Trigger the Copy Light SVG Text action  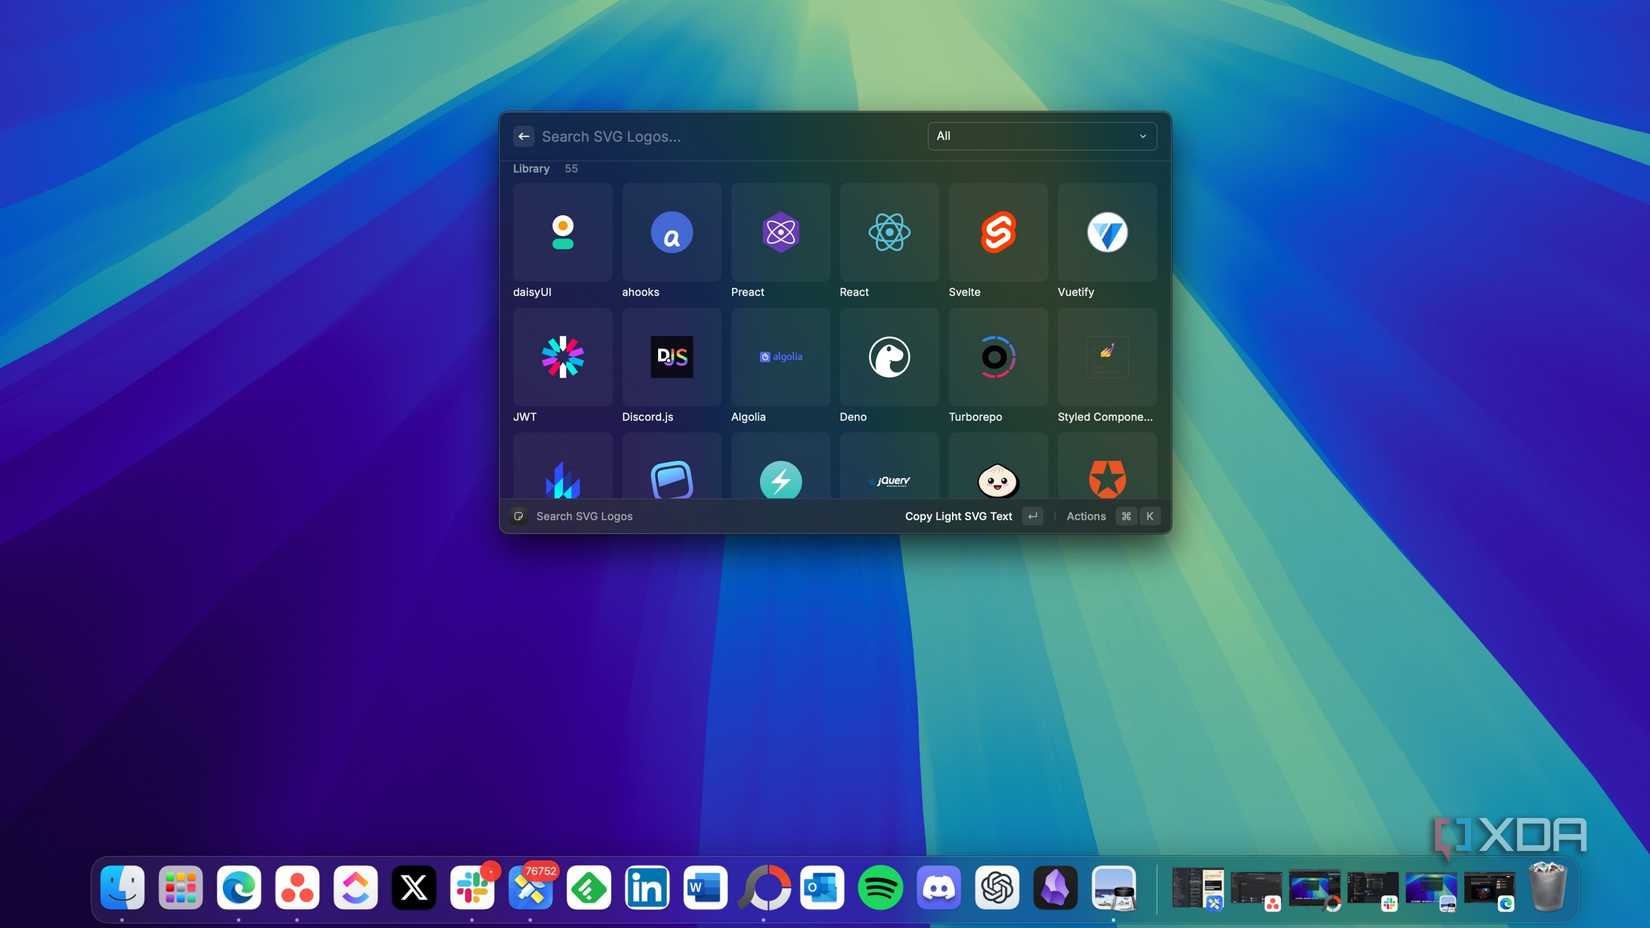(957, 516)
